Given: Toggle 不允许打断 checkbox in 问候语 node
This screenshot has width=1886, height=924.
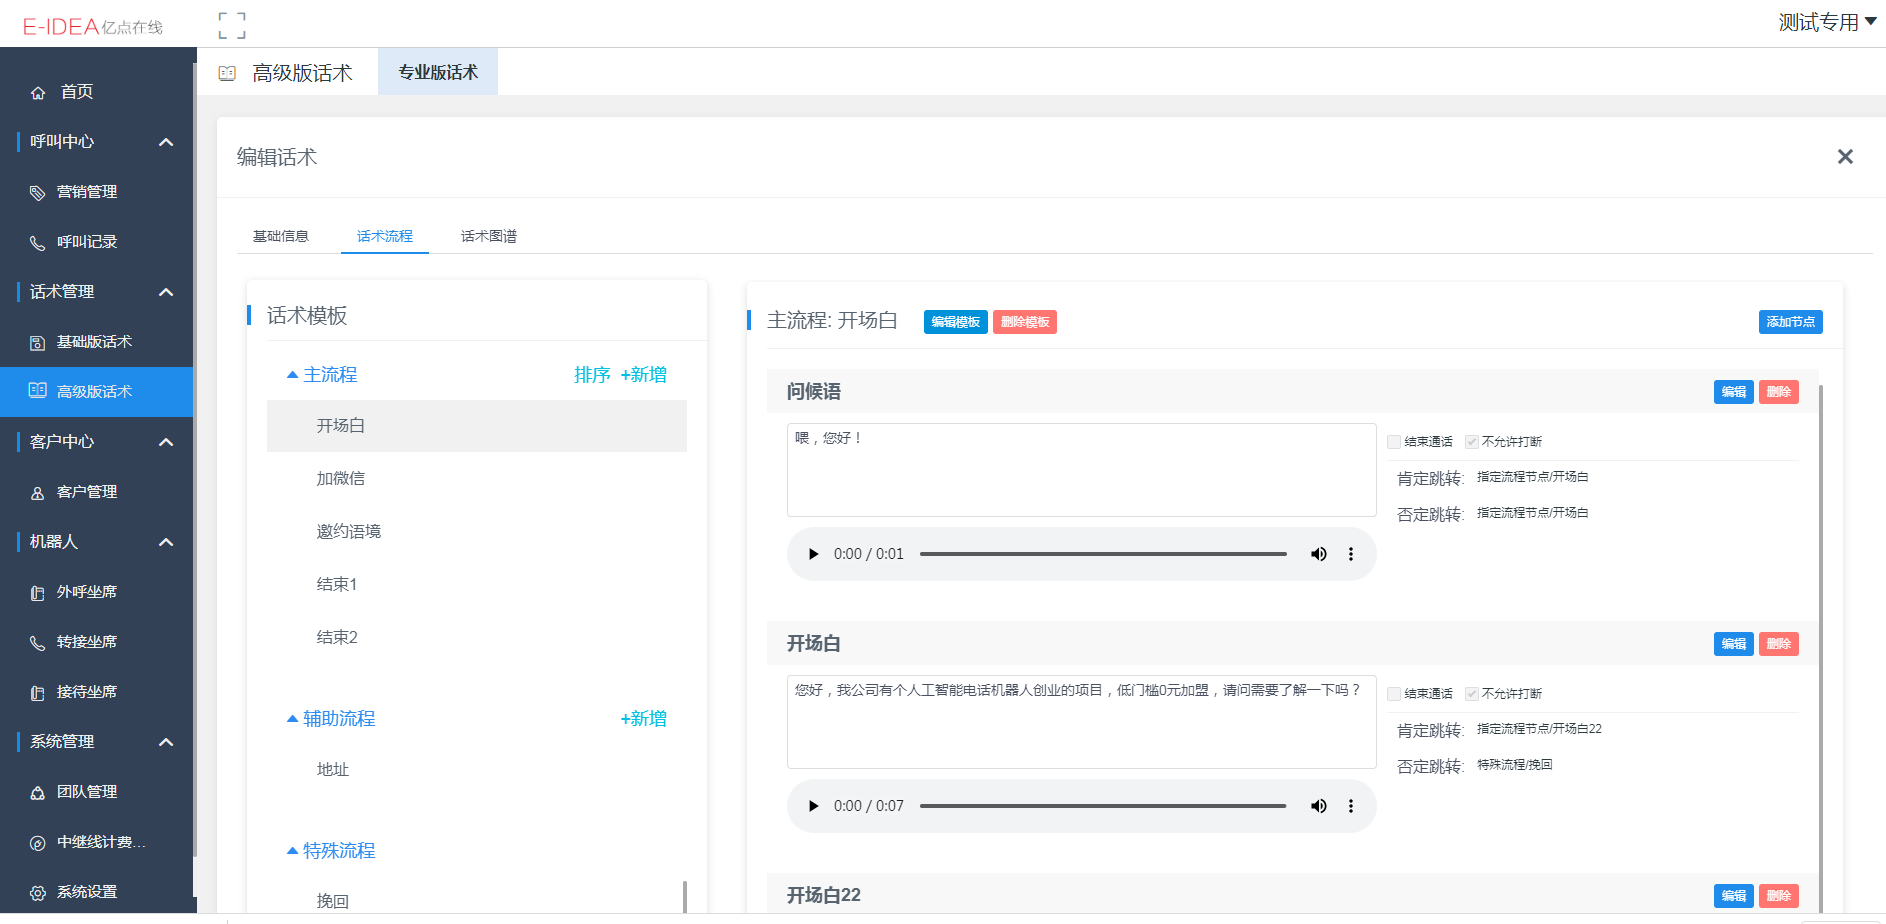Looking at the screenshot, I should pyautogui.click(x=1472, y=442).
